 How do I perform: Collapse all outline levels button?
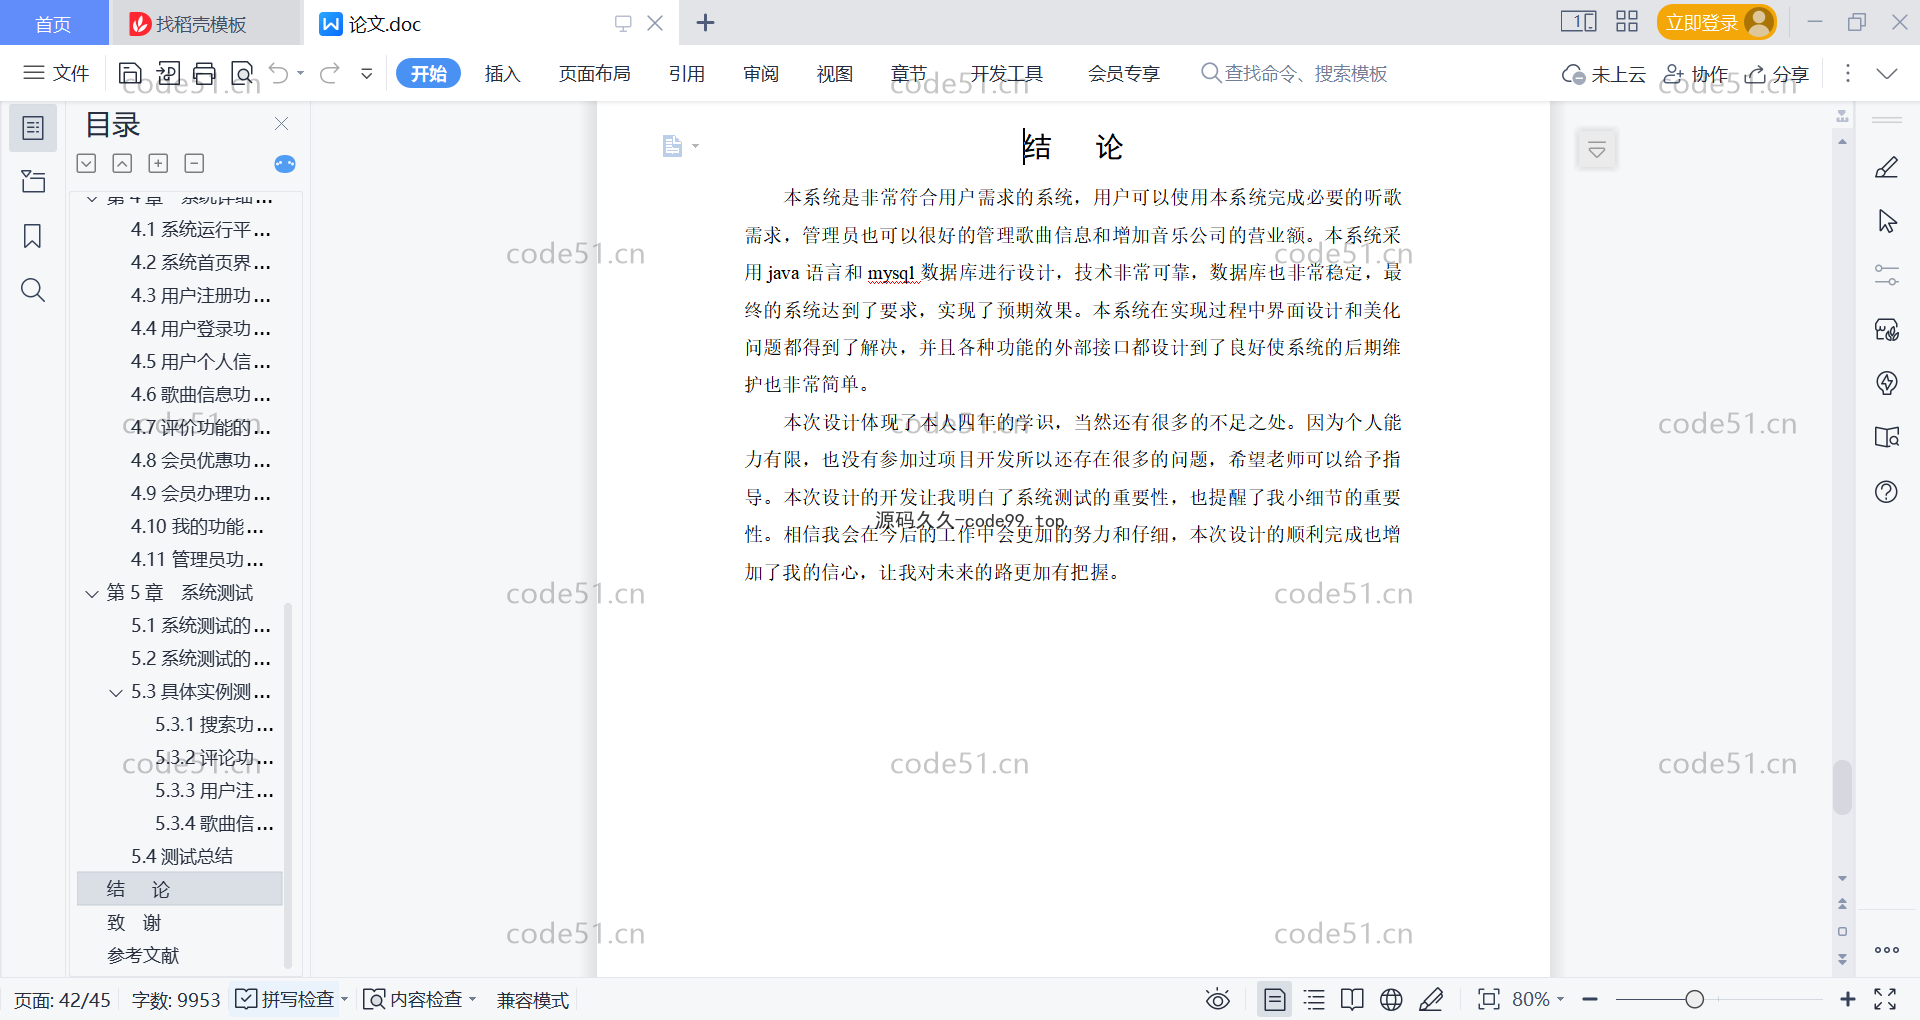tap(122, 163)
